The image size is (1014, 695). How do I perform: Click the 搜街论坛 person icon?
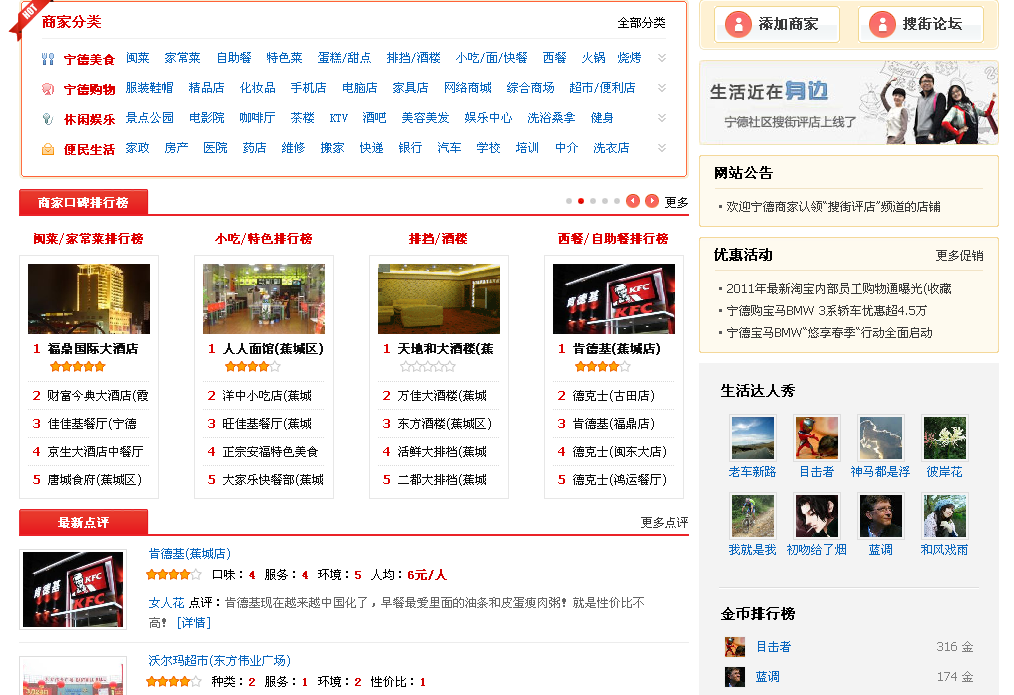pos(882,25)
